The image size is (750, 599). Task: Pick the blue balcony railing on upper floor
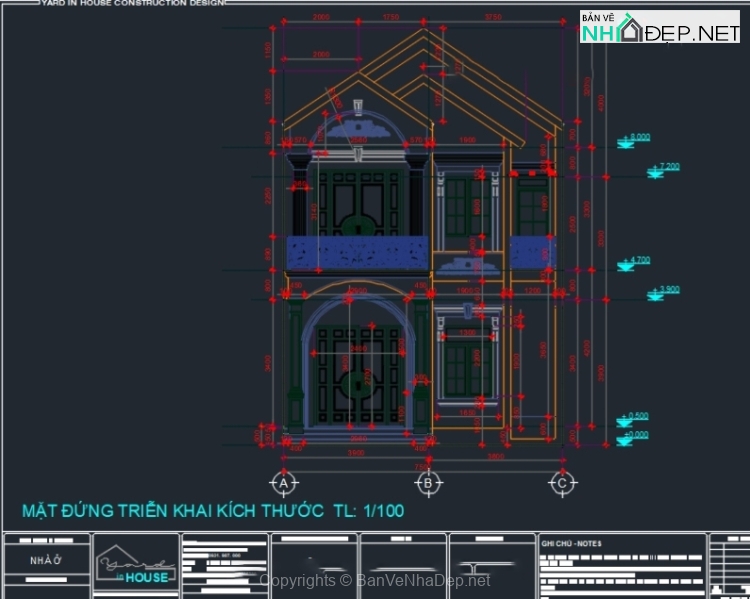(x=357, y=253)
